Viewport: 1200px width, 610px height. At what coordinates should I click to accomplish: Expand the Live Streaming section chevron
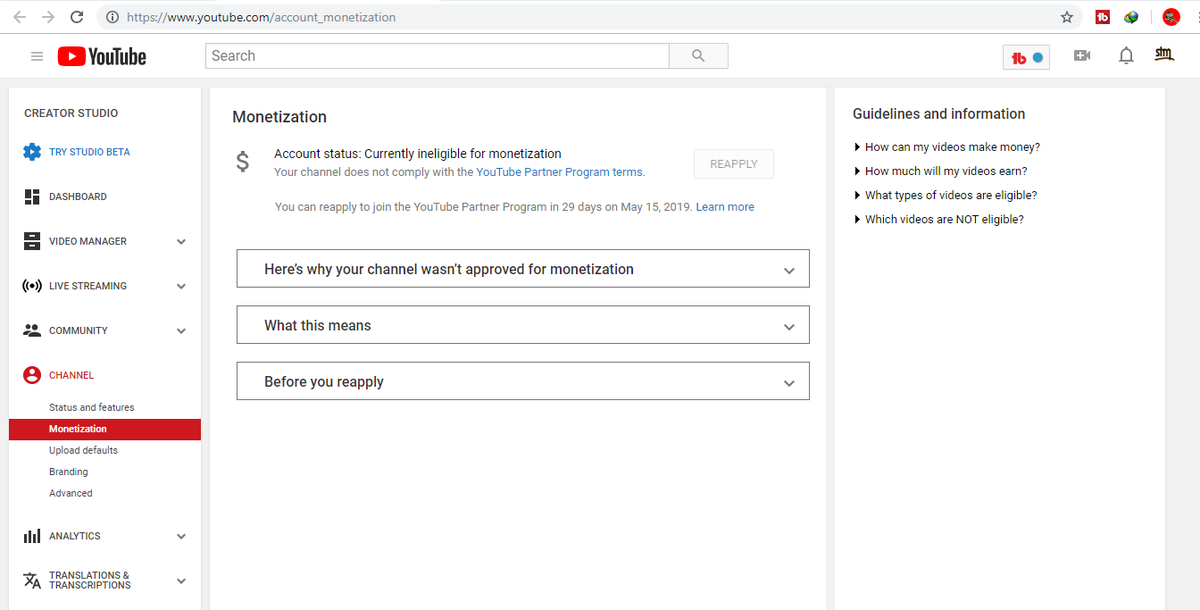[181, 286]
